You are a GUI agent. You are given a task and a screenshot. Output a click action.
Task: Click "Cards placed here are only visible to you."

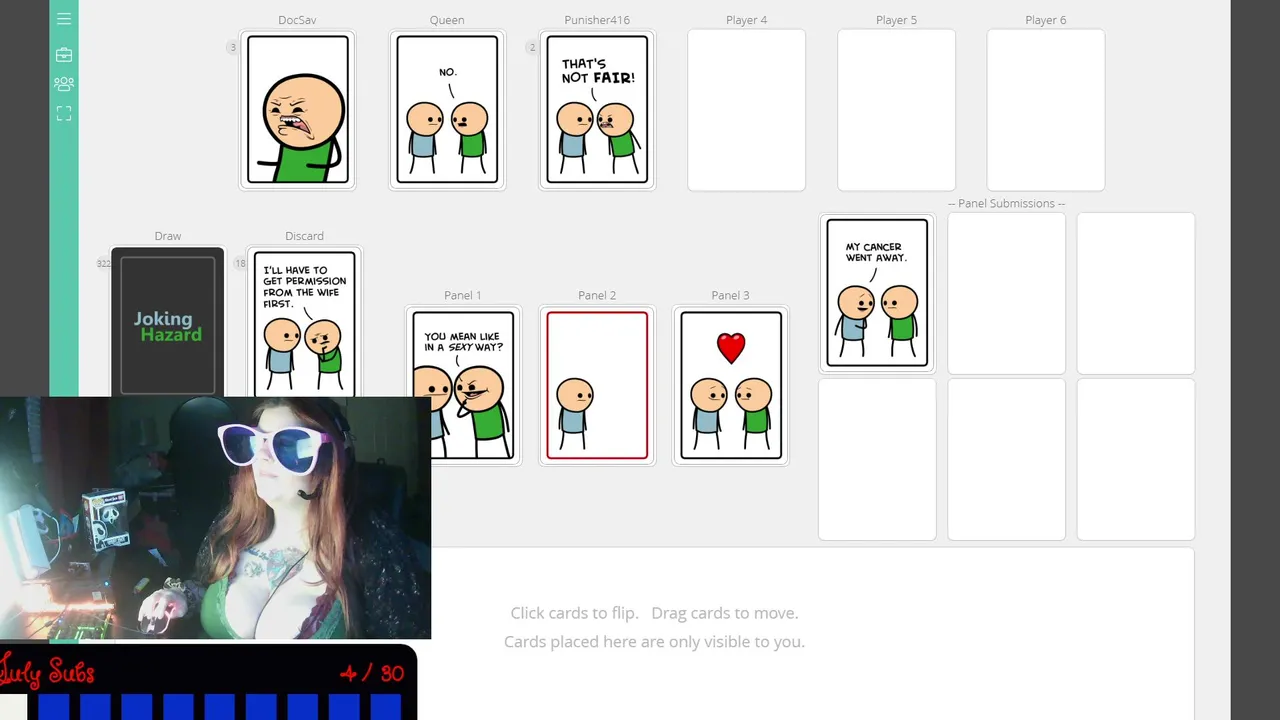[654, 642]
